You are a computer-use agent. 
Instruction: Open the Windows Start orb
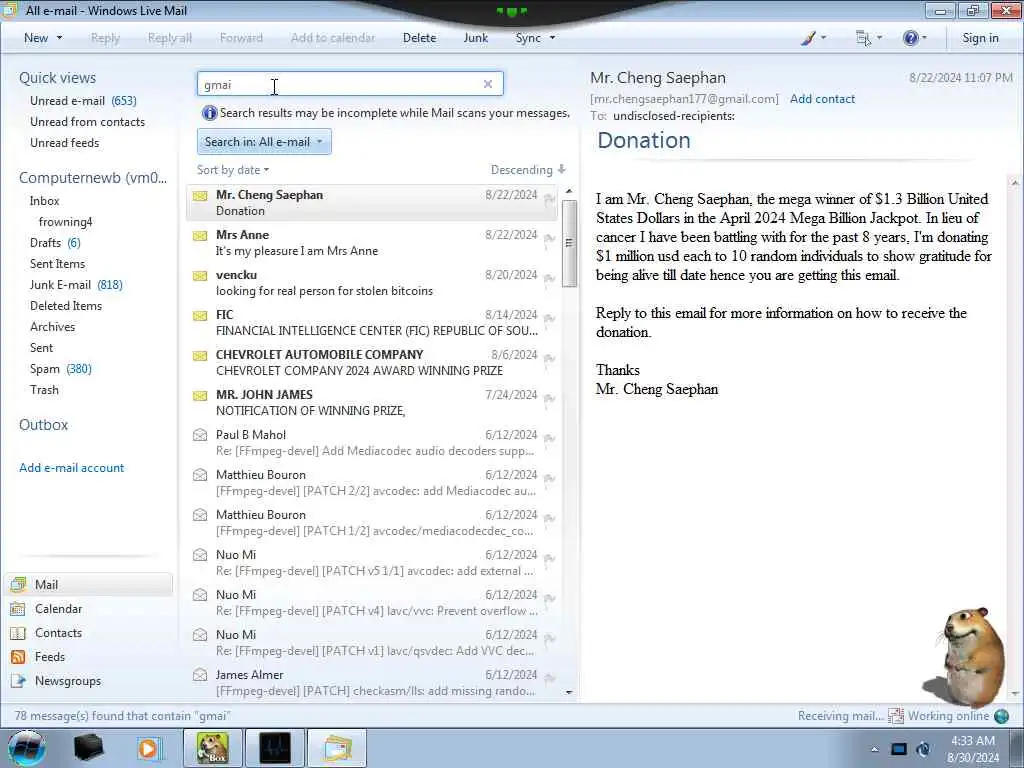[x=26, y=748]
